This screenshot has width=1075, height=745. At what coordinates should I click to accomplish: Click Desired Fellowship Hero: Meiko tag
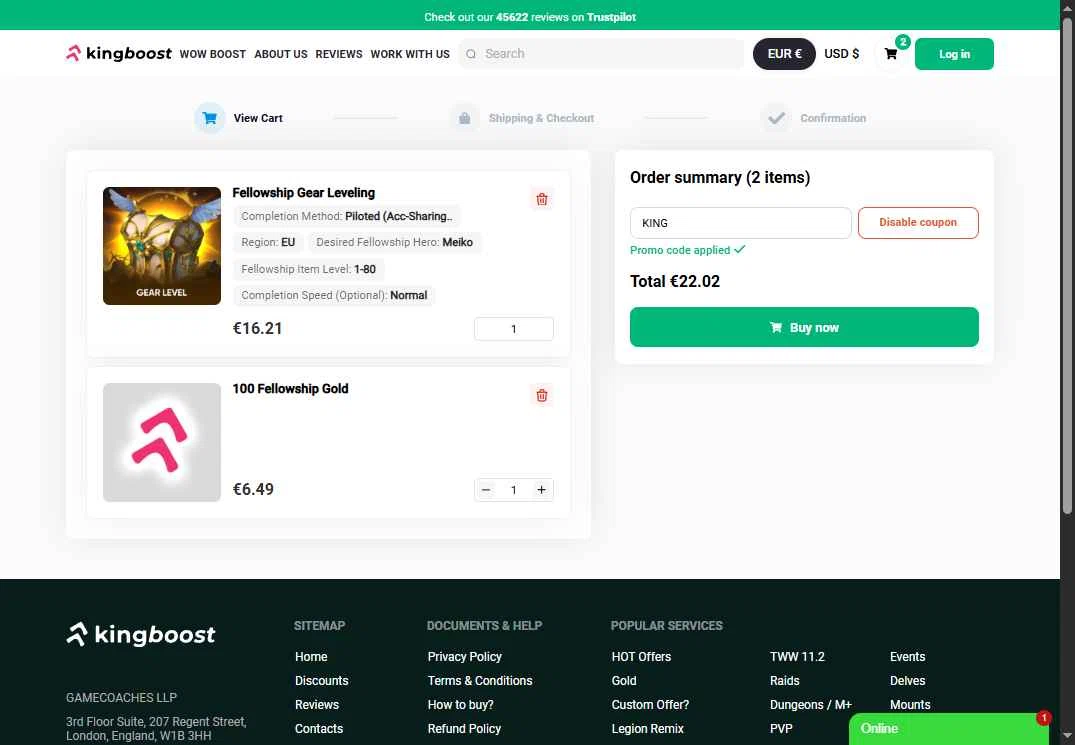click(394, 242)
